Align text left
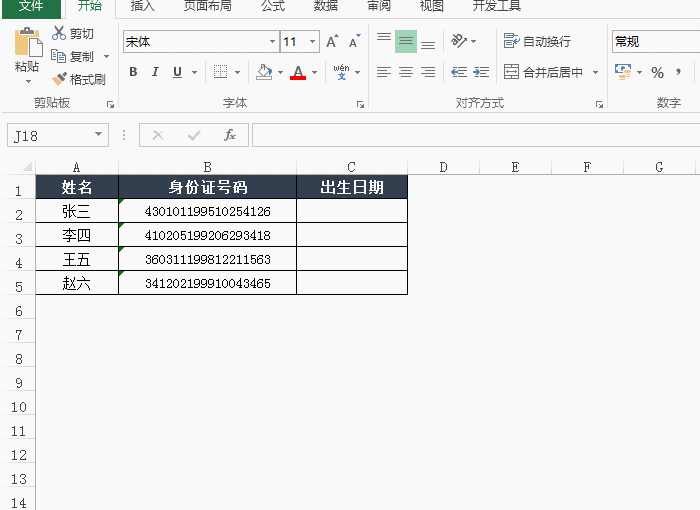Screen dimensions: 700x510 [383, 72]
